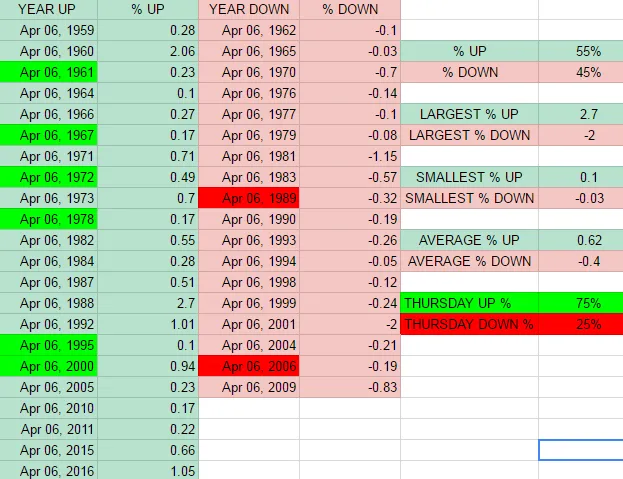Select the 2.7 cell beside Apr 06, 1988
Screen dimensions: 623x479
148,303
